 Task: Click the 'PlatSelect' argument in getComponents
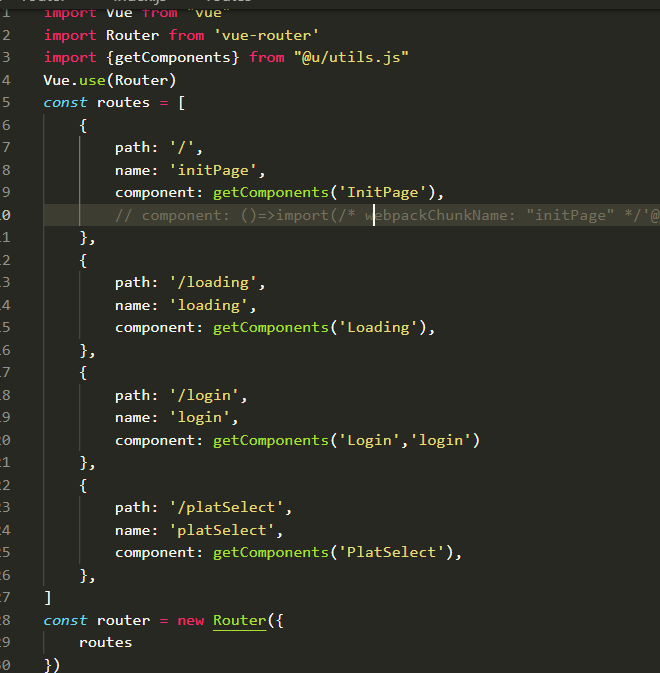coord(392,552)
